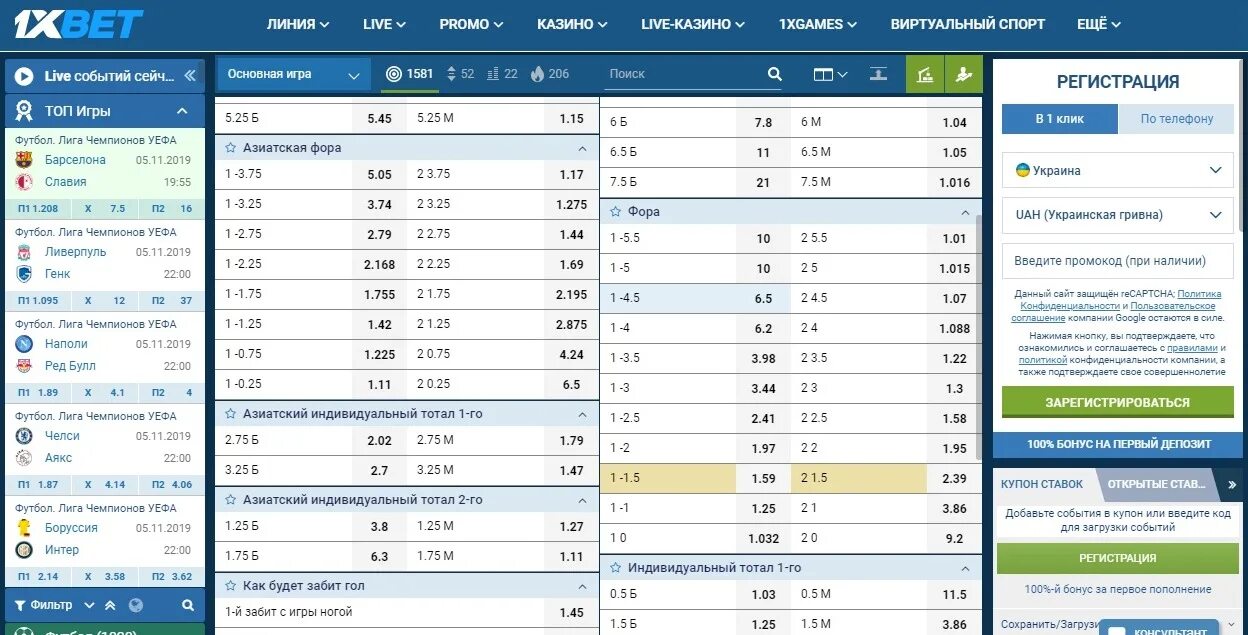Open the 1XGAMES menu
1248x635 pixels.
coord(818,24)
